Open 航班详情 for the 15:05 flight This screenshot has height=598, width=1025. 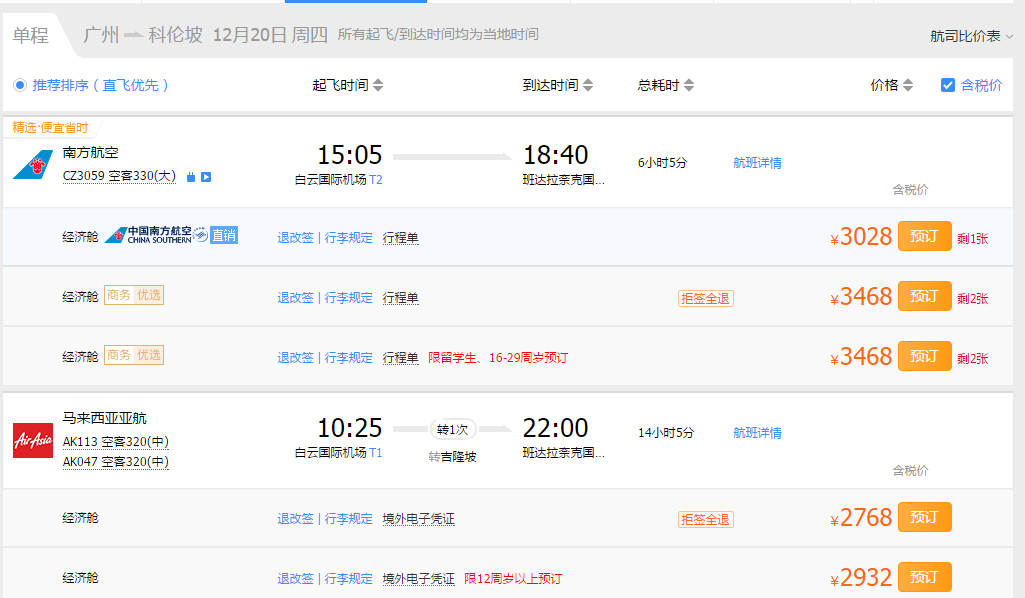point(757,163)
